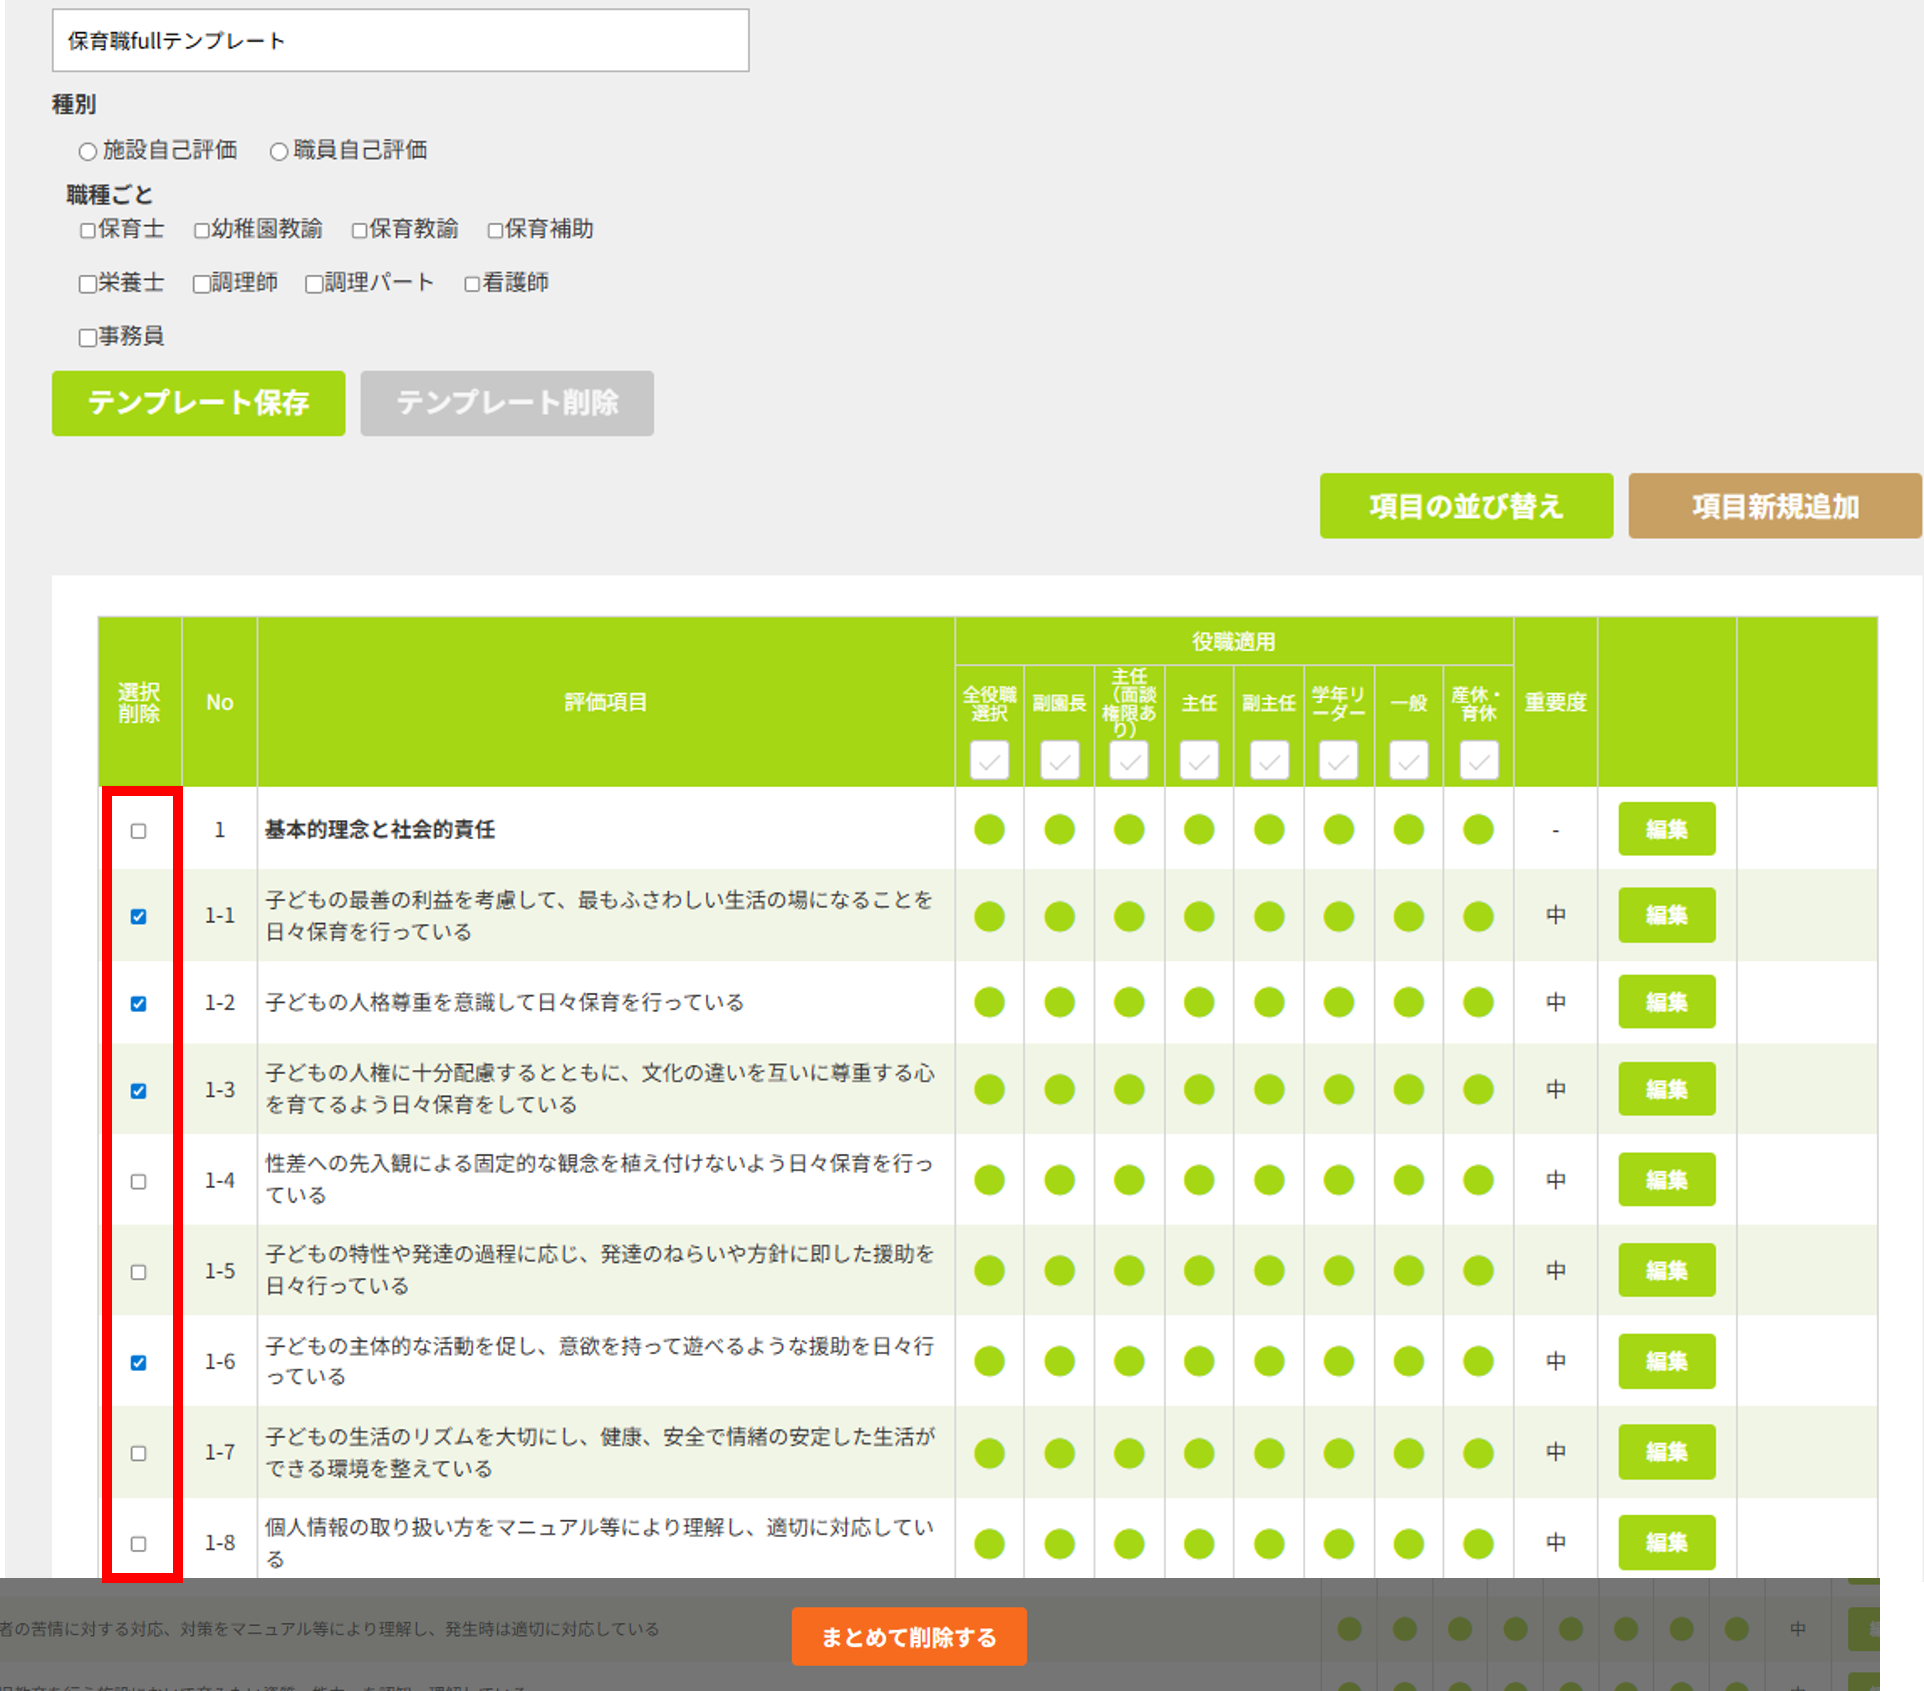Open 項目新規追加 to add a new item
Image resolution: width=1924 pixels, height=1691 pixels.
(1776, 506)
